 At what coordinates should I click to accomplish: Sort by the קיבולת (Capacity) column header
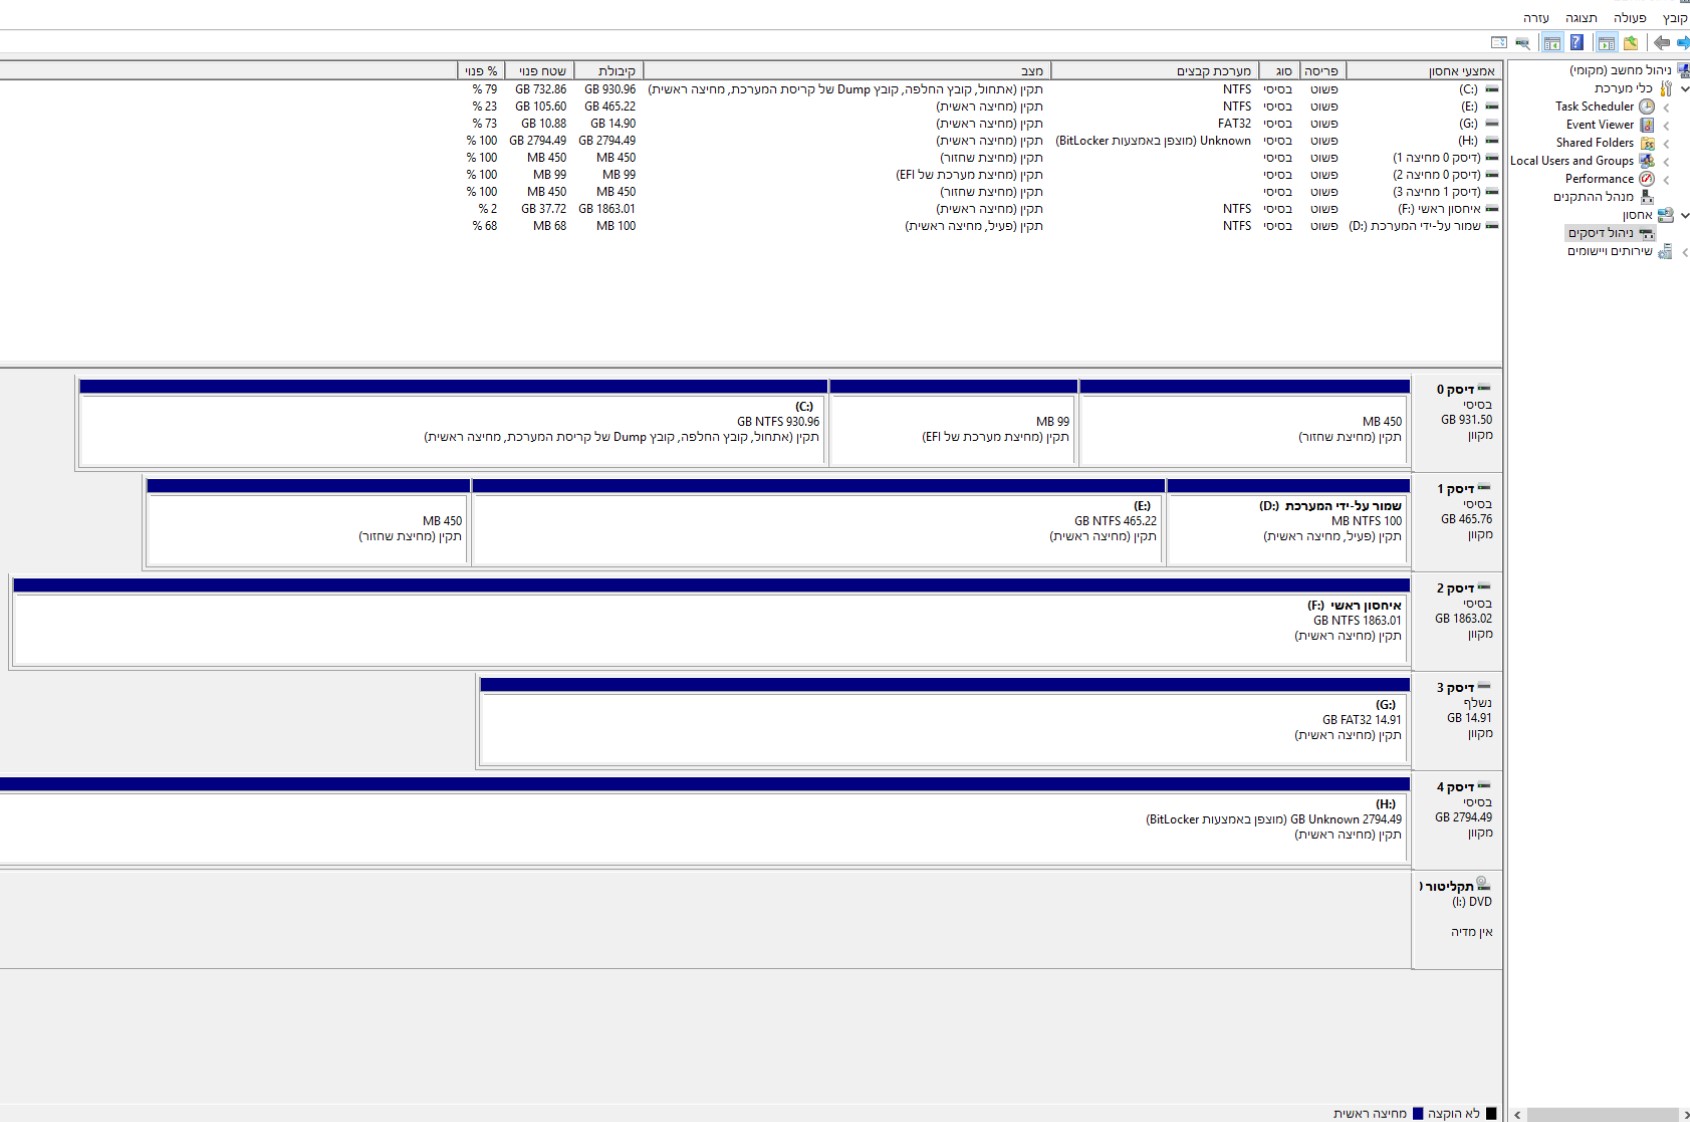tap(609, 71)
